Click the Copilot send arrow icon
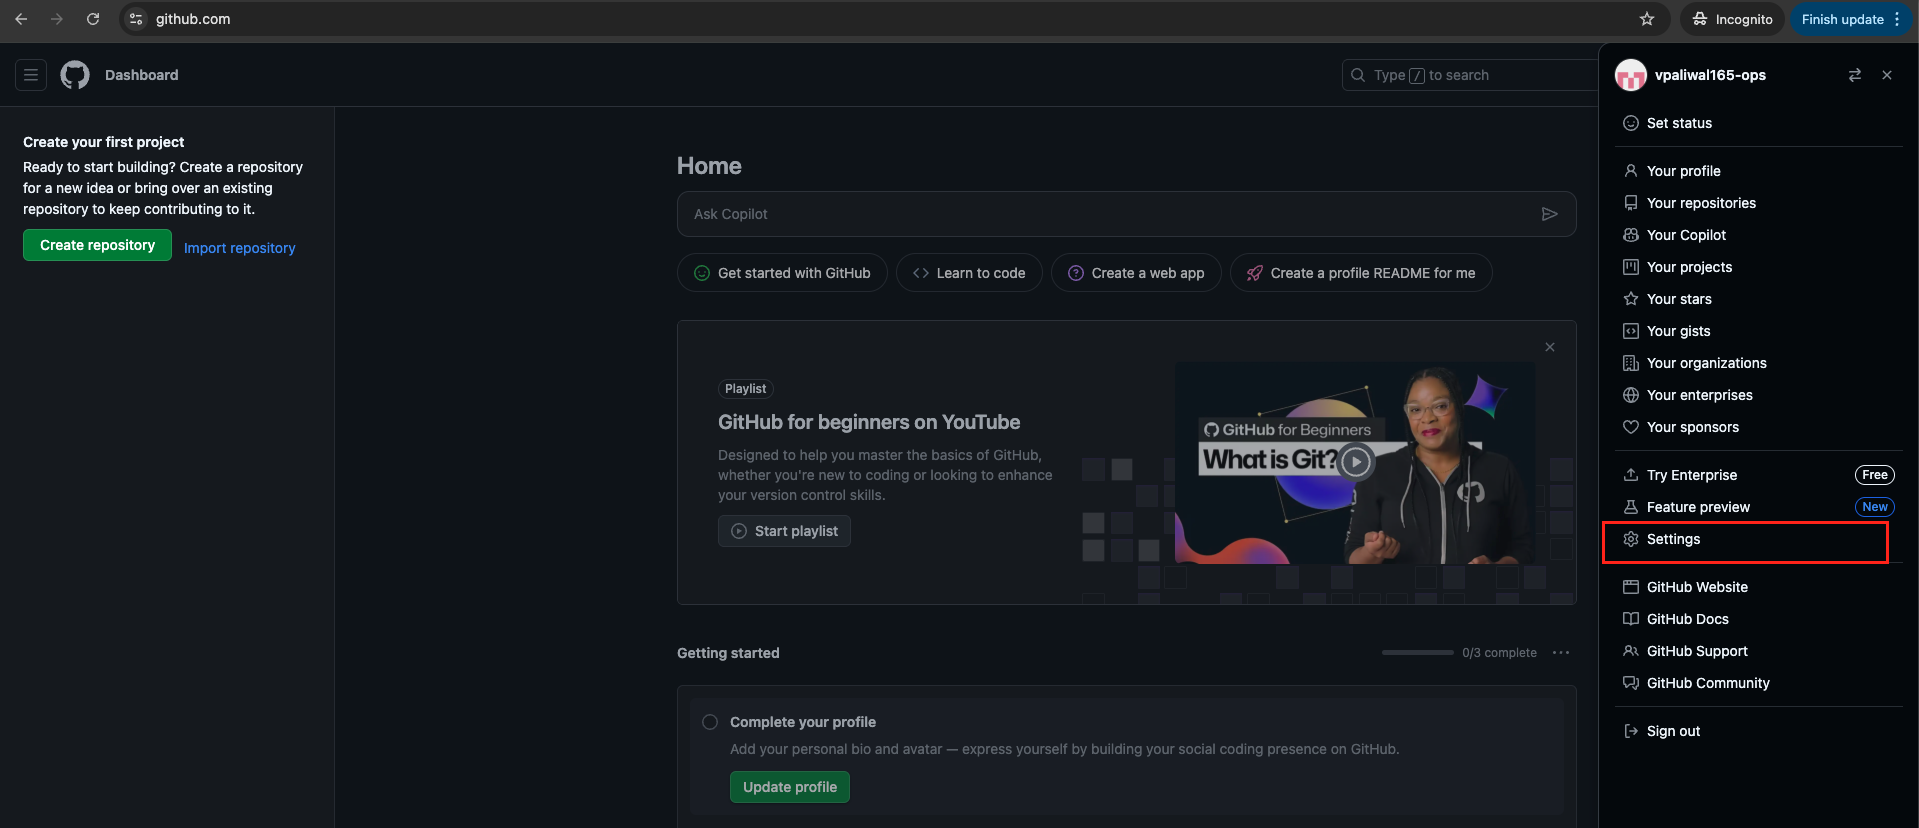The width and height of the screenshot is (1919, 828). coord(1549,214)
